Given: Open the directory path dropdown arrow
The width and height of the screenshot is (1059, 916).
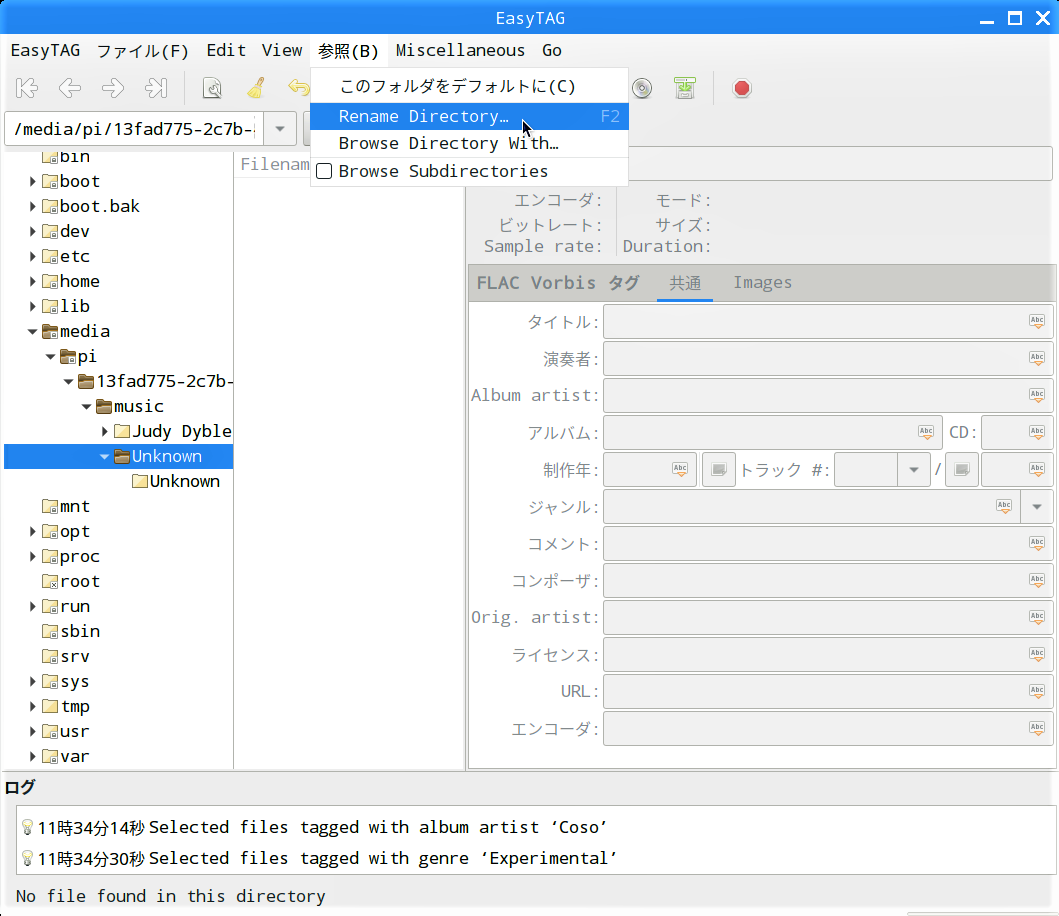Looking at the screenshot, I should click(x=280, y=128).
